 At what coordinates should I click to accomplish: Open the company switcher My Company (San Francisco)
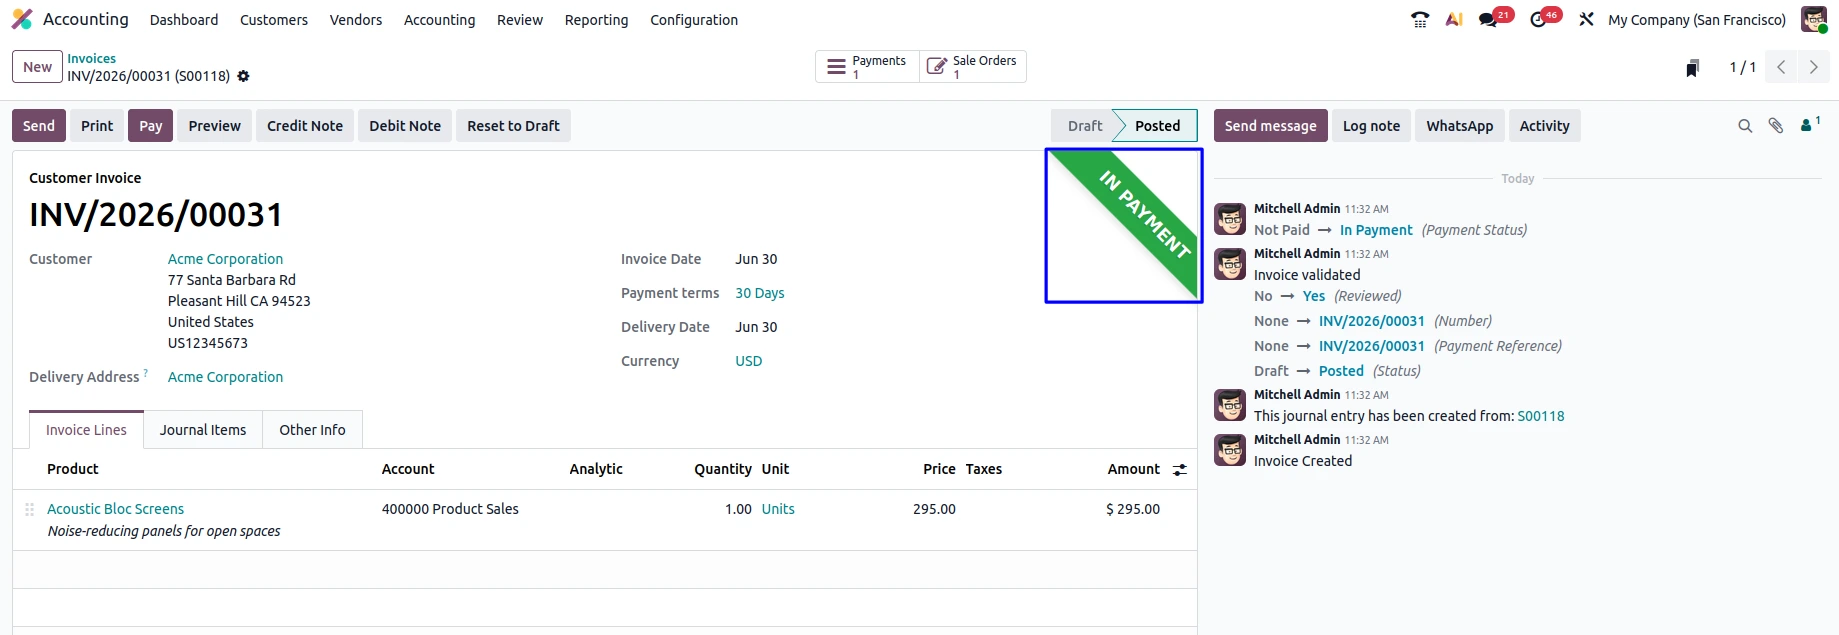pos(1697,20)
